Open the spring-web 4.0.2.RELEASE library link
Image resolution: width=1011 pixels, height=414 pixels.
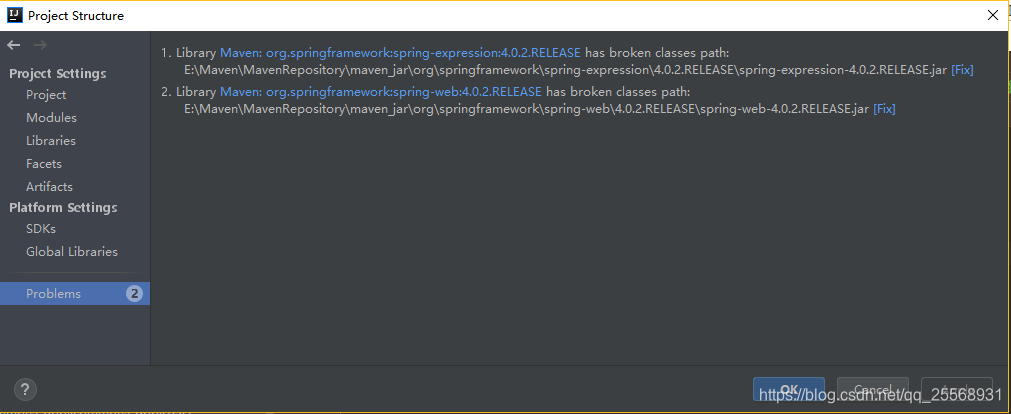(381, 92)
